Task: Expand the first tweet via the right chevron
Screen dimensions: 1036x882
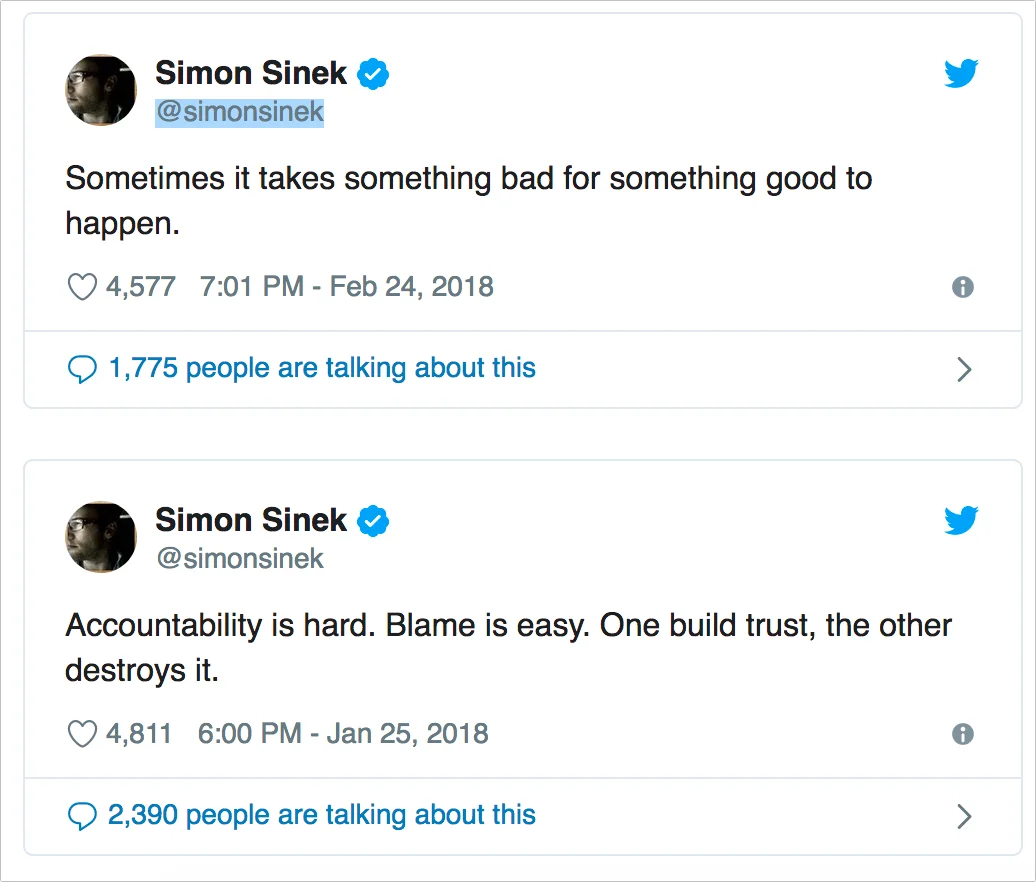Action: coord(964,370)
